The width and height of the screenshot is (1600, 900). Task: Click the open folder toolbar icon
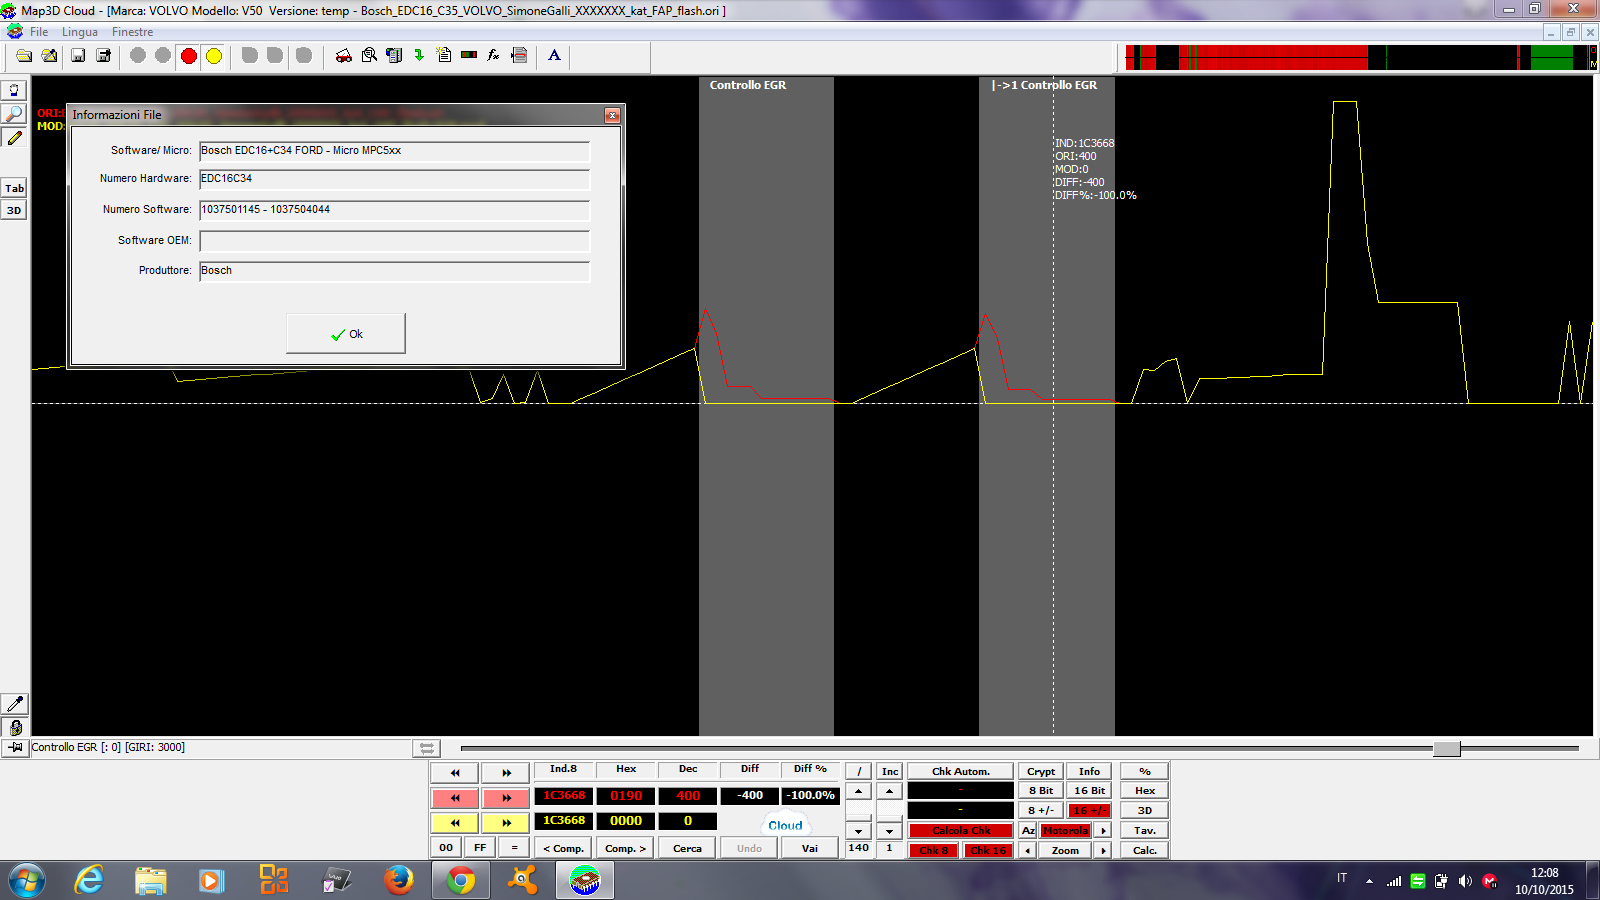(x=24, y=56)
